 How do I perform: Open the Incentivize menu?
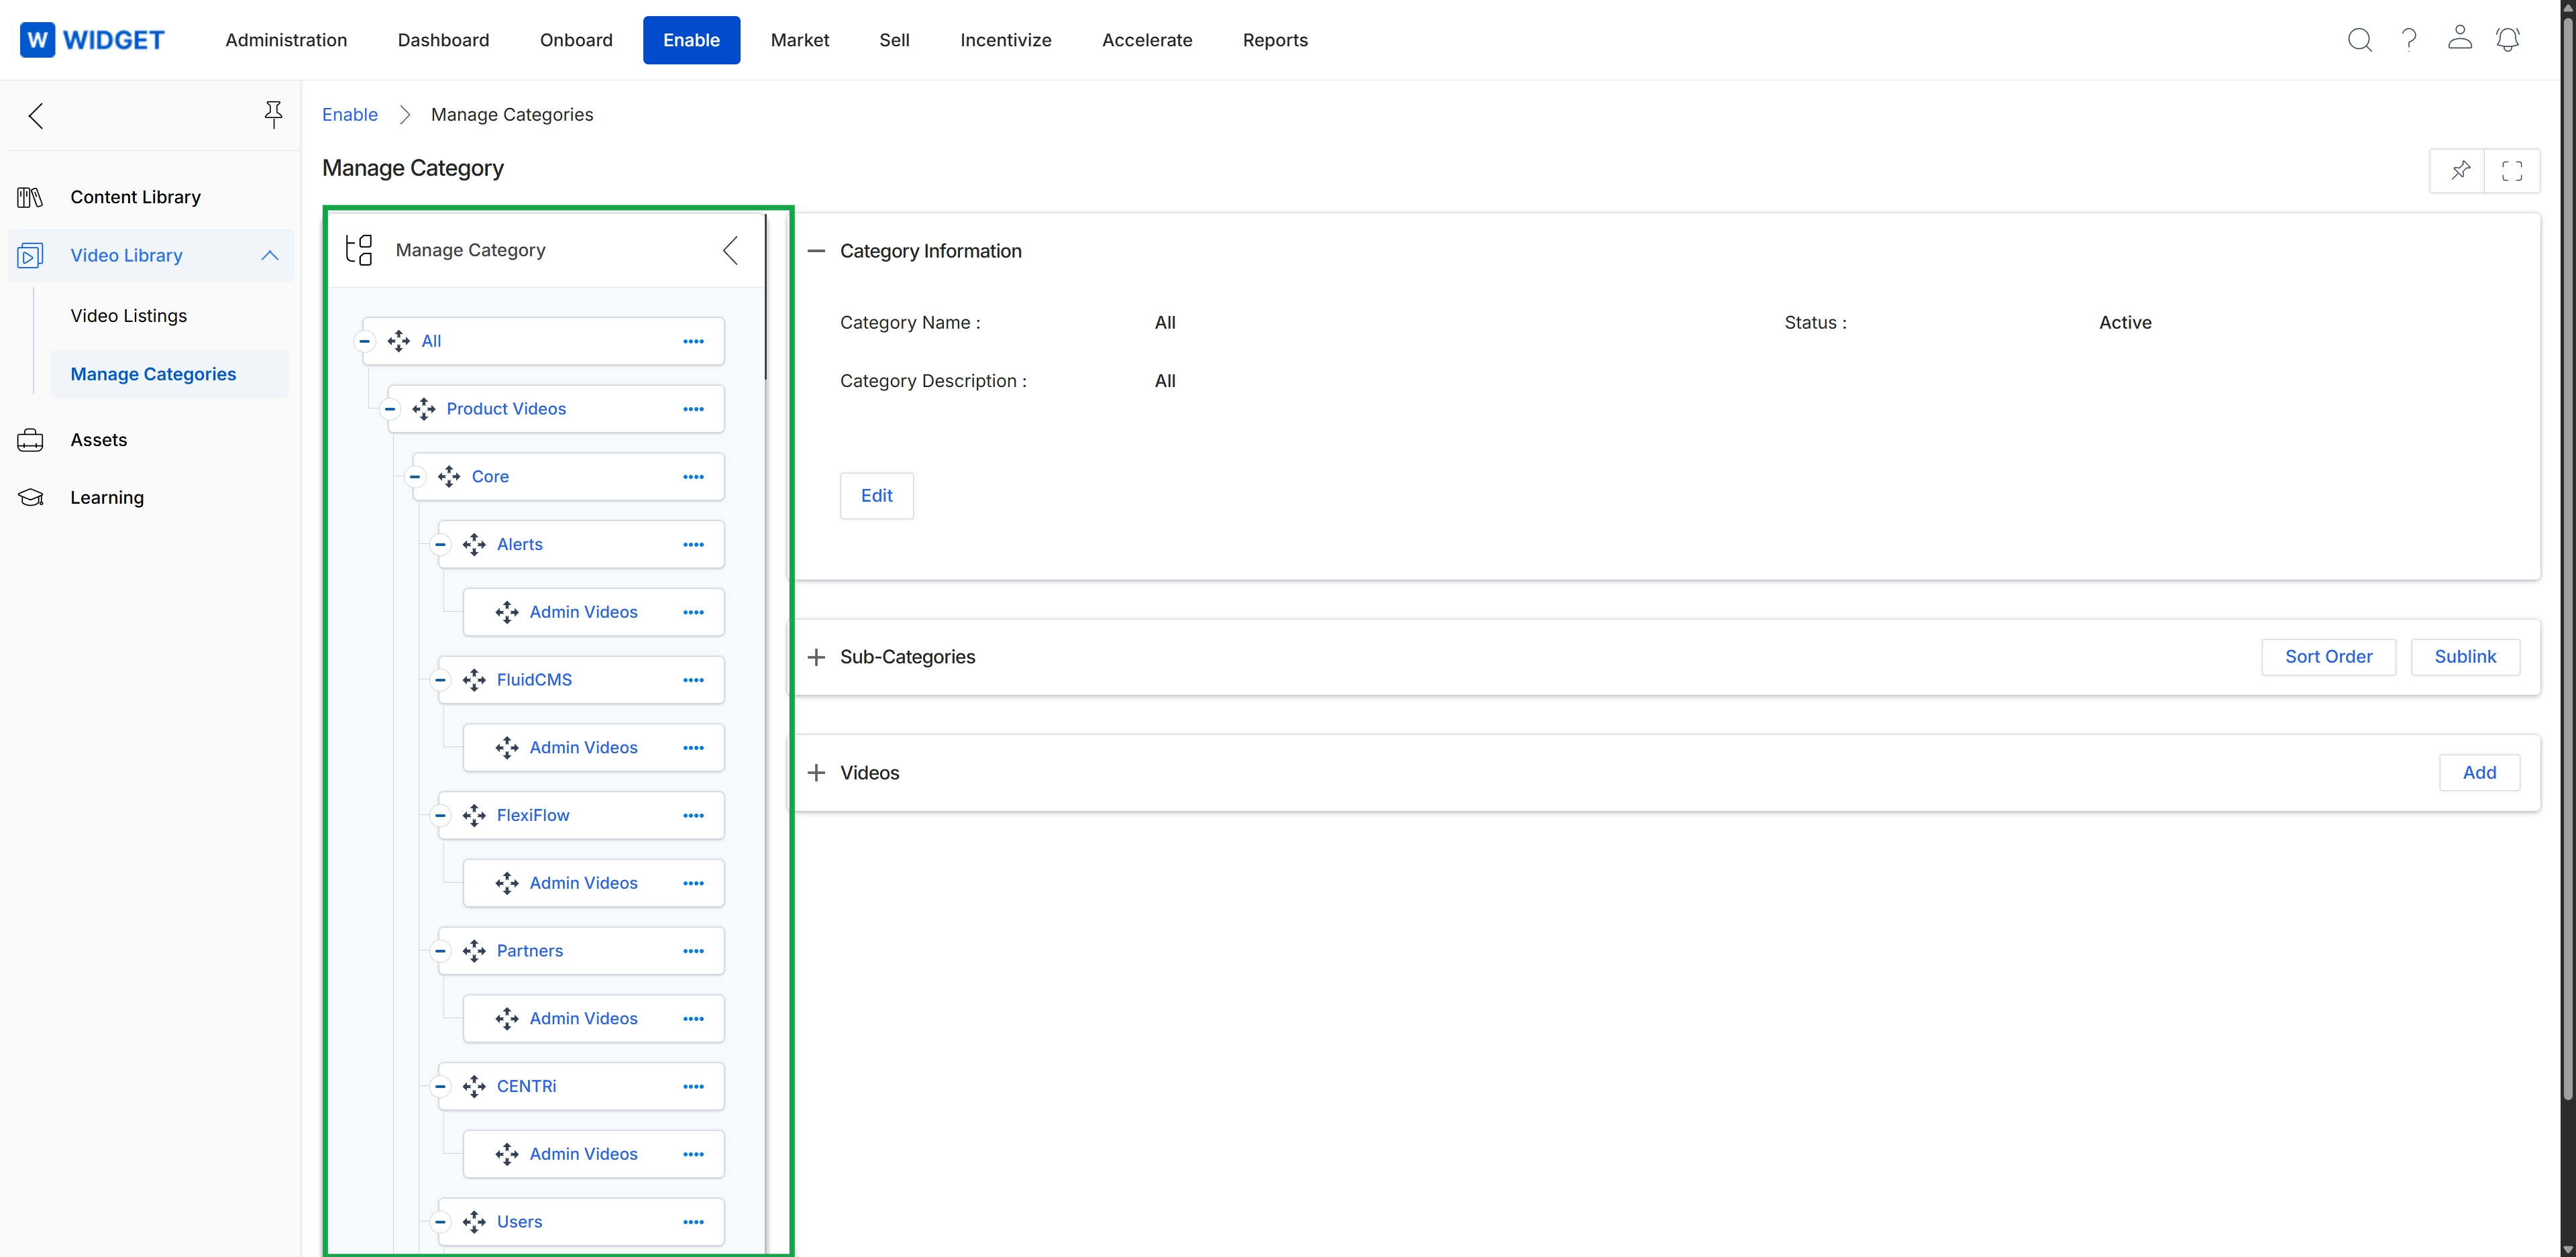click(x=1006, y=40)
